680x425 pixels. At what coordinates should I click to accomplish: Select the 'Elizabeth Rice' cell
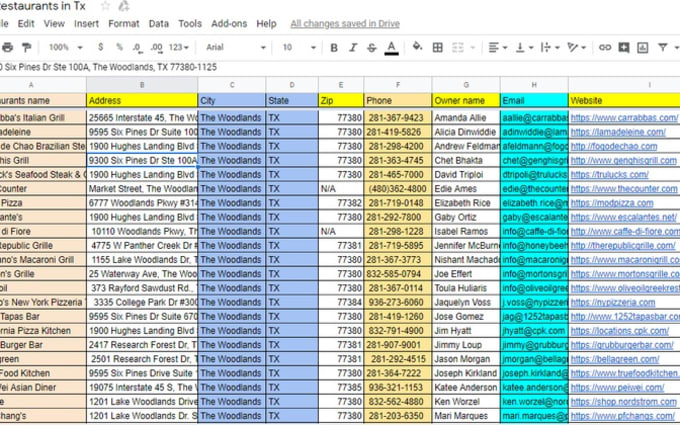(466, 203)
